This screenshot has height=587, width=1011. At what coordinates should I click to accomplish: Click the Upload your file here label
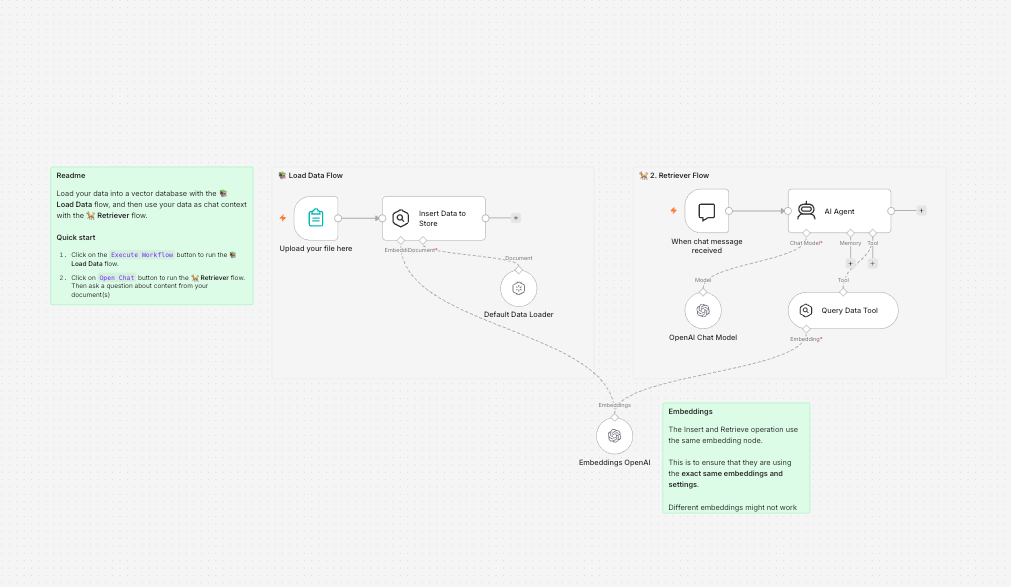[x=316, y=248]
